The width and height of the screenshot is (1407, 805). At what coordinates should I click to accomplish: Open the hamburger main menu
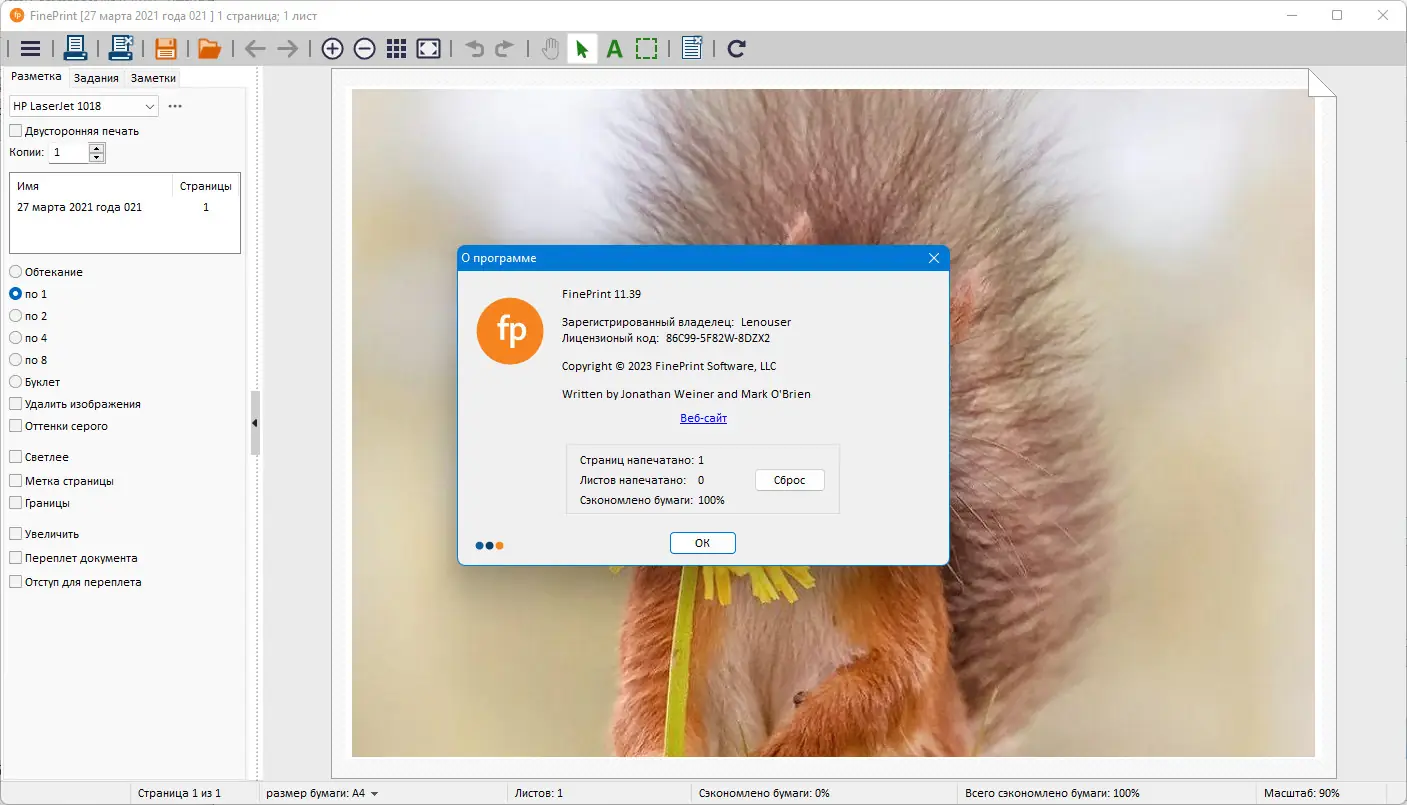coord(30,48)
